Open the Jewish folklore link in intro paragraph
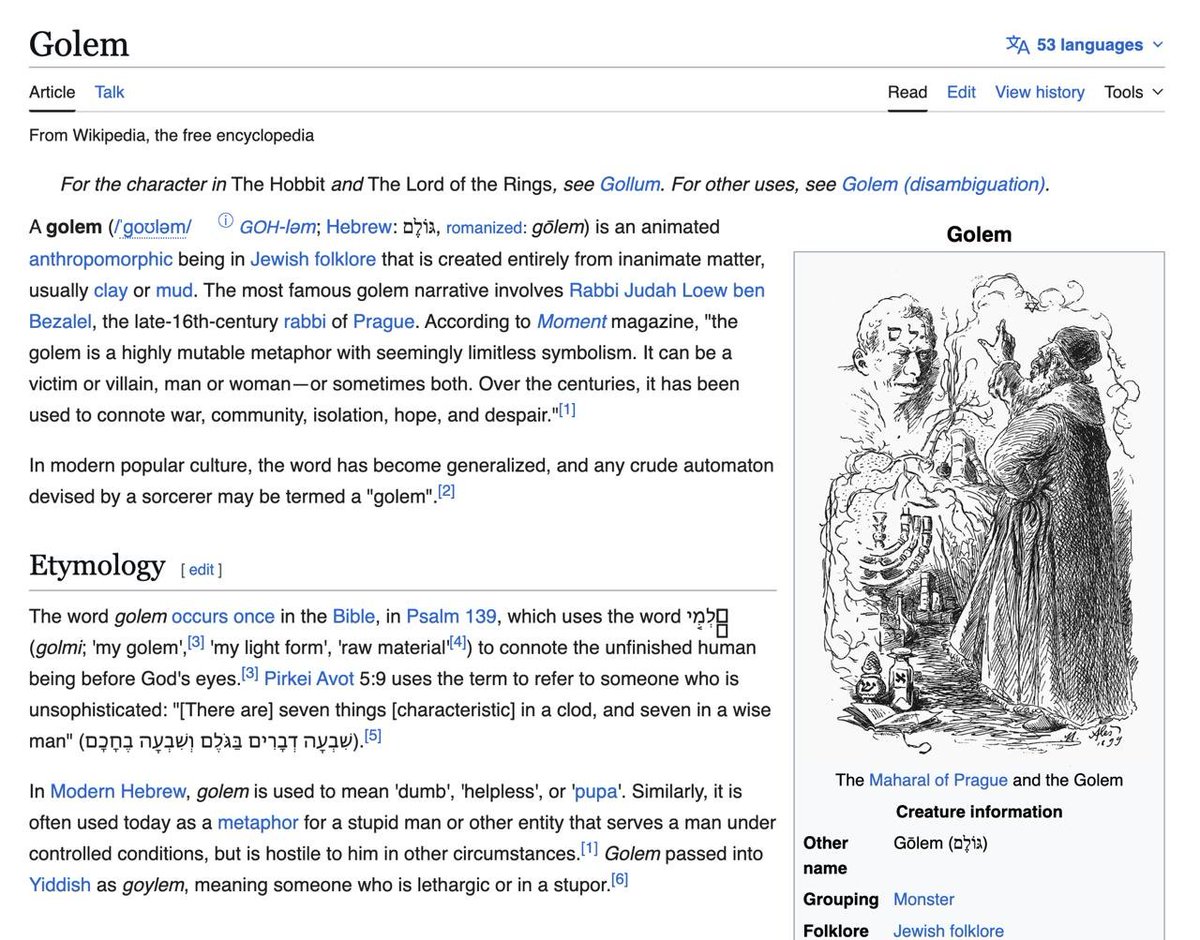The width and height of the screenshot is (1200, 940). 313,259
